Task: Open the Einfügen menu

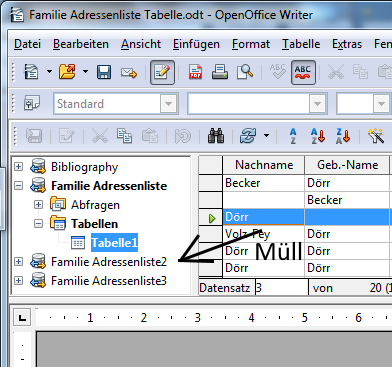Action: (196, 44)
